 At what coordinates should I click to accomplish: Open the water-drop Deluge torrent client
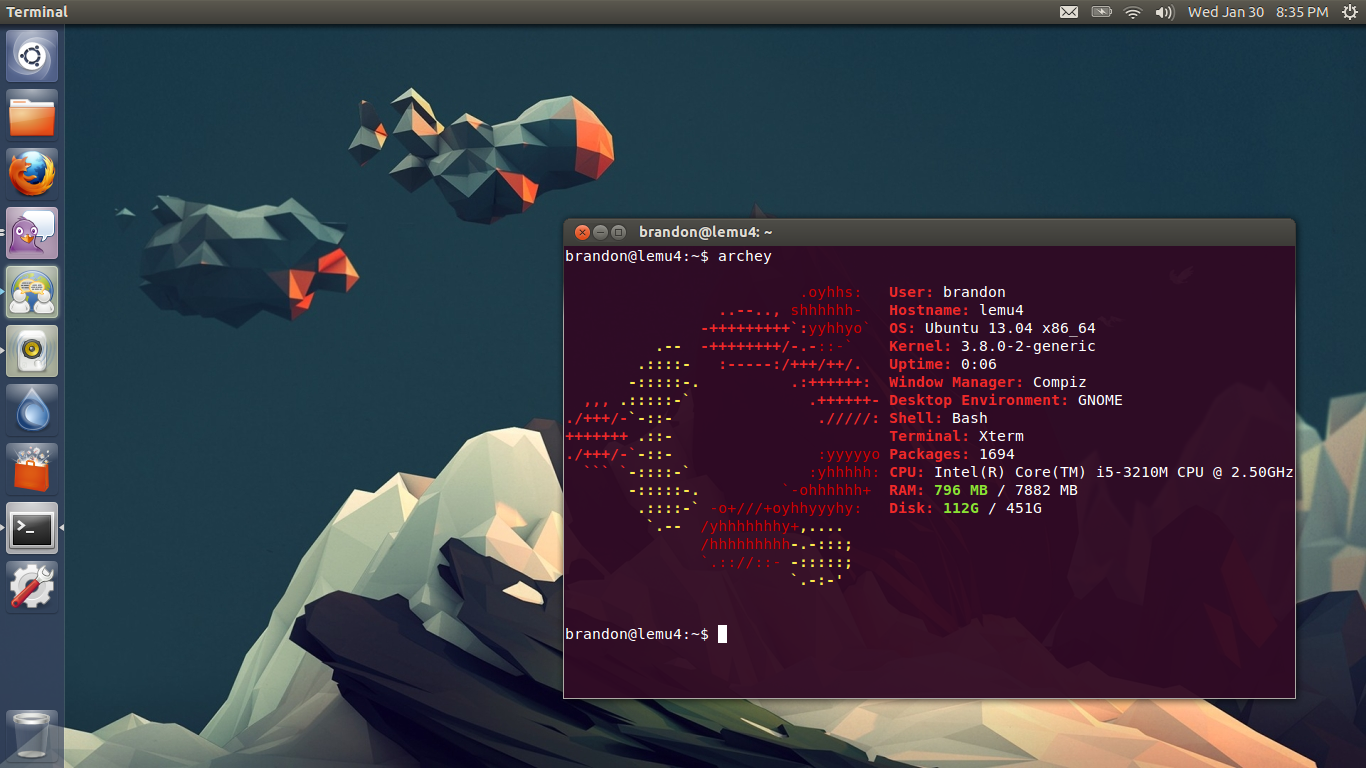click(x=31, y=409)
